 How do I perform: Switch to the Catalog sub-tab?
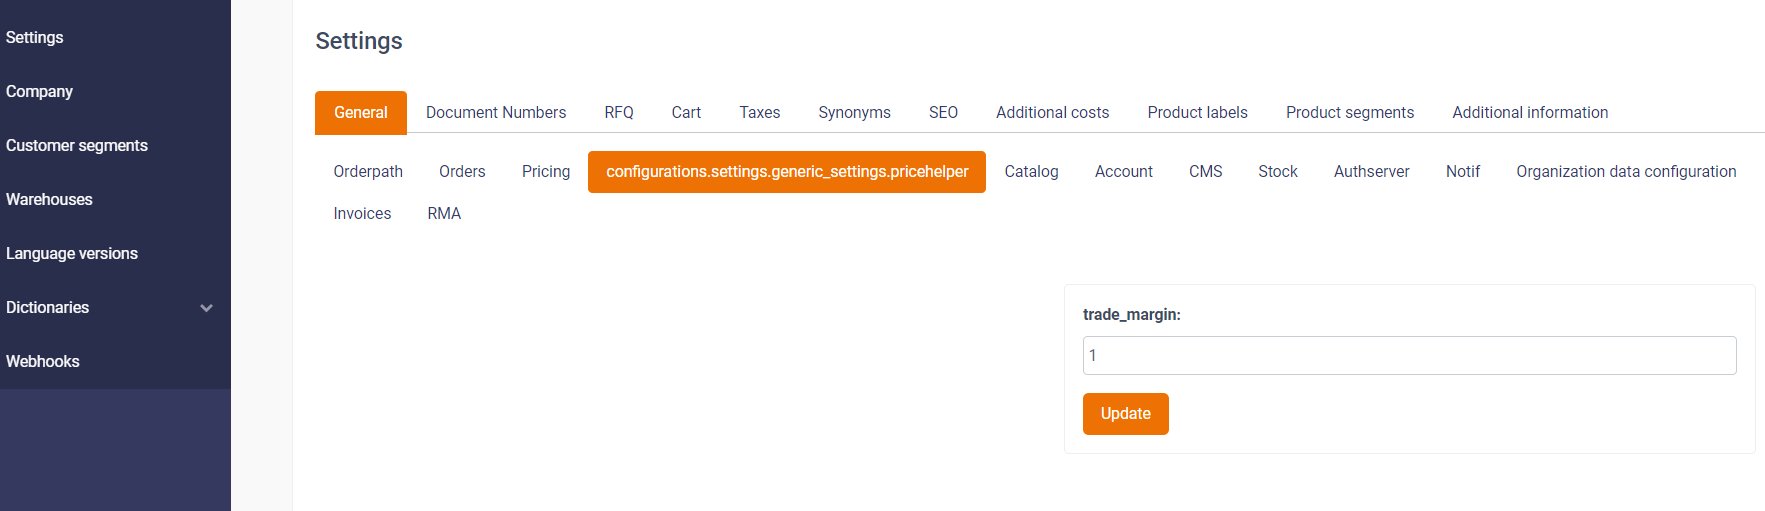[x=1031, y=172]
